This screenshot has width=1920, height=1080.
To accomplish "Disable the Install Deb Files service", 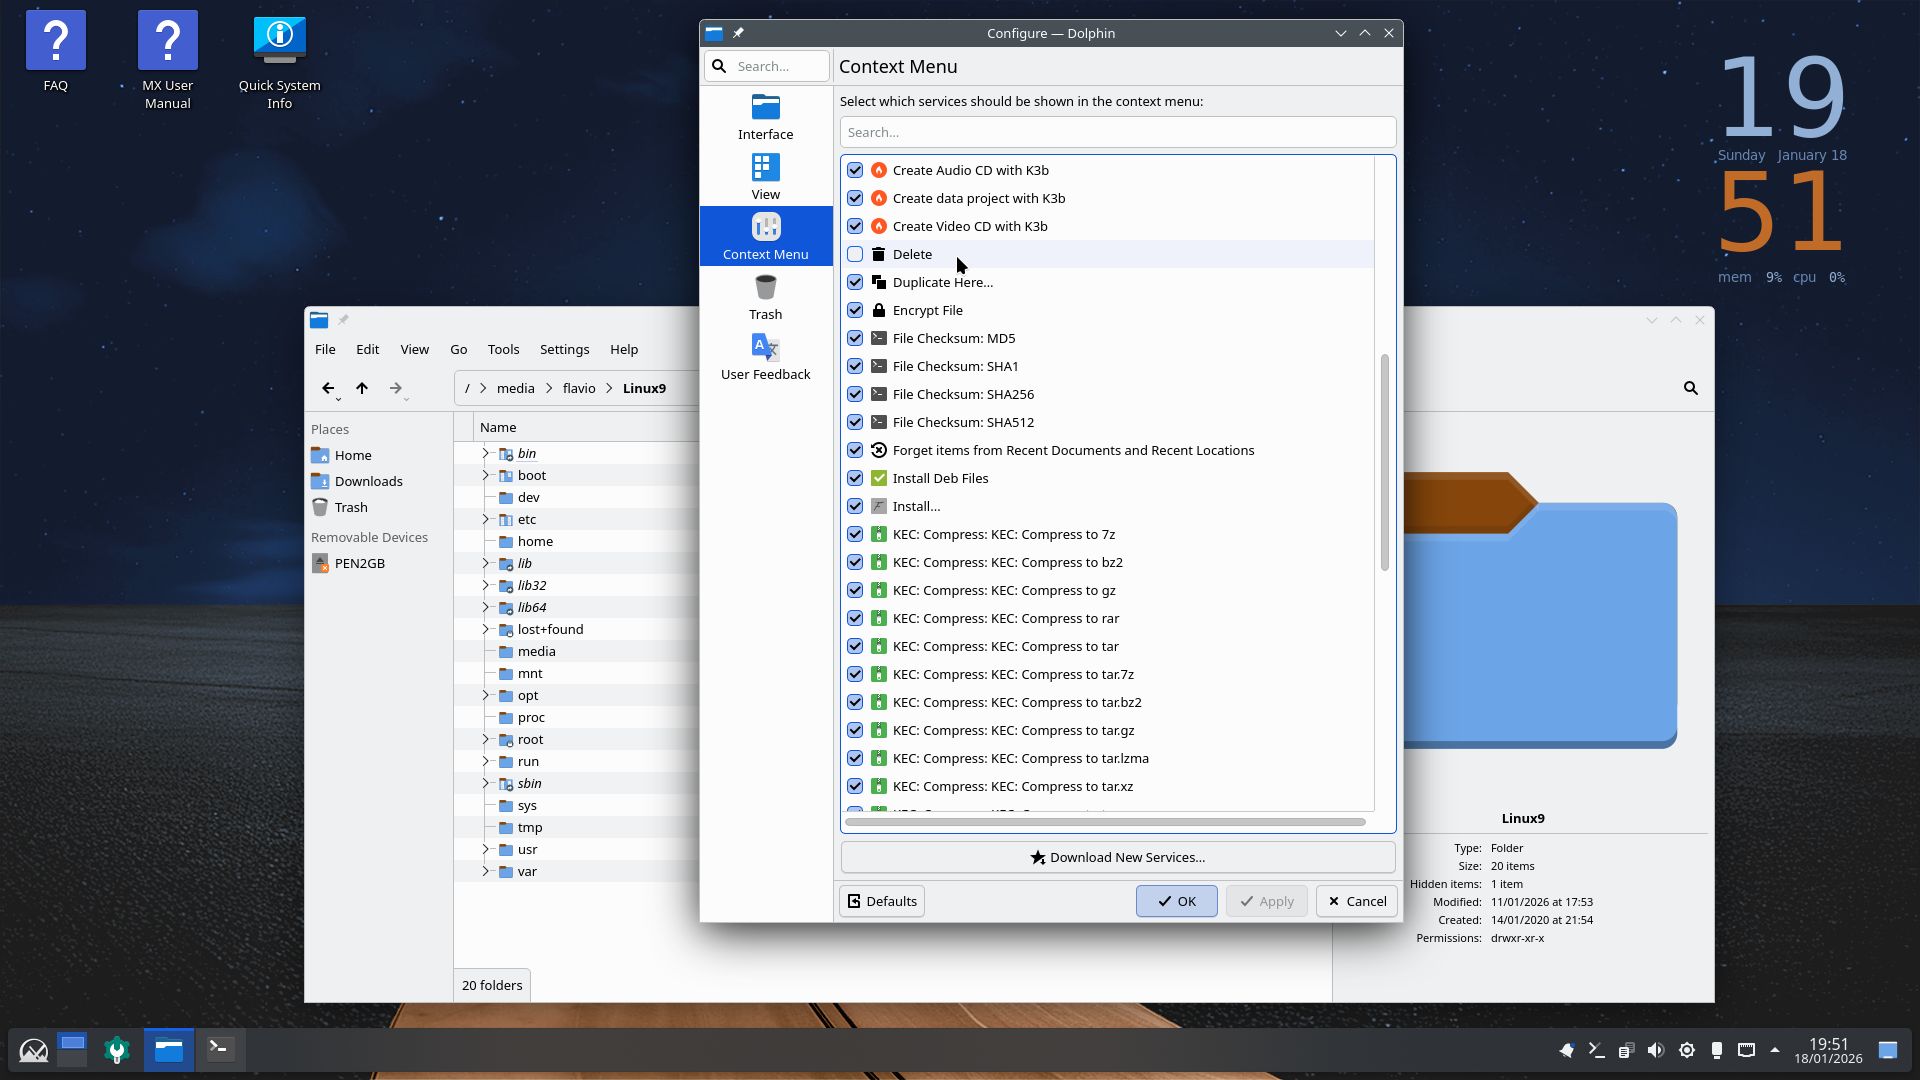I will pos(855,478).
